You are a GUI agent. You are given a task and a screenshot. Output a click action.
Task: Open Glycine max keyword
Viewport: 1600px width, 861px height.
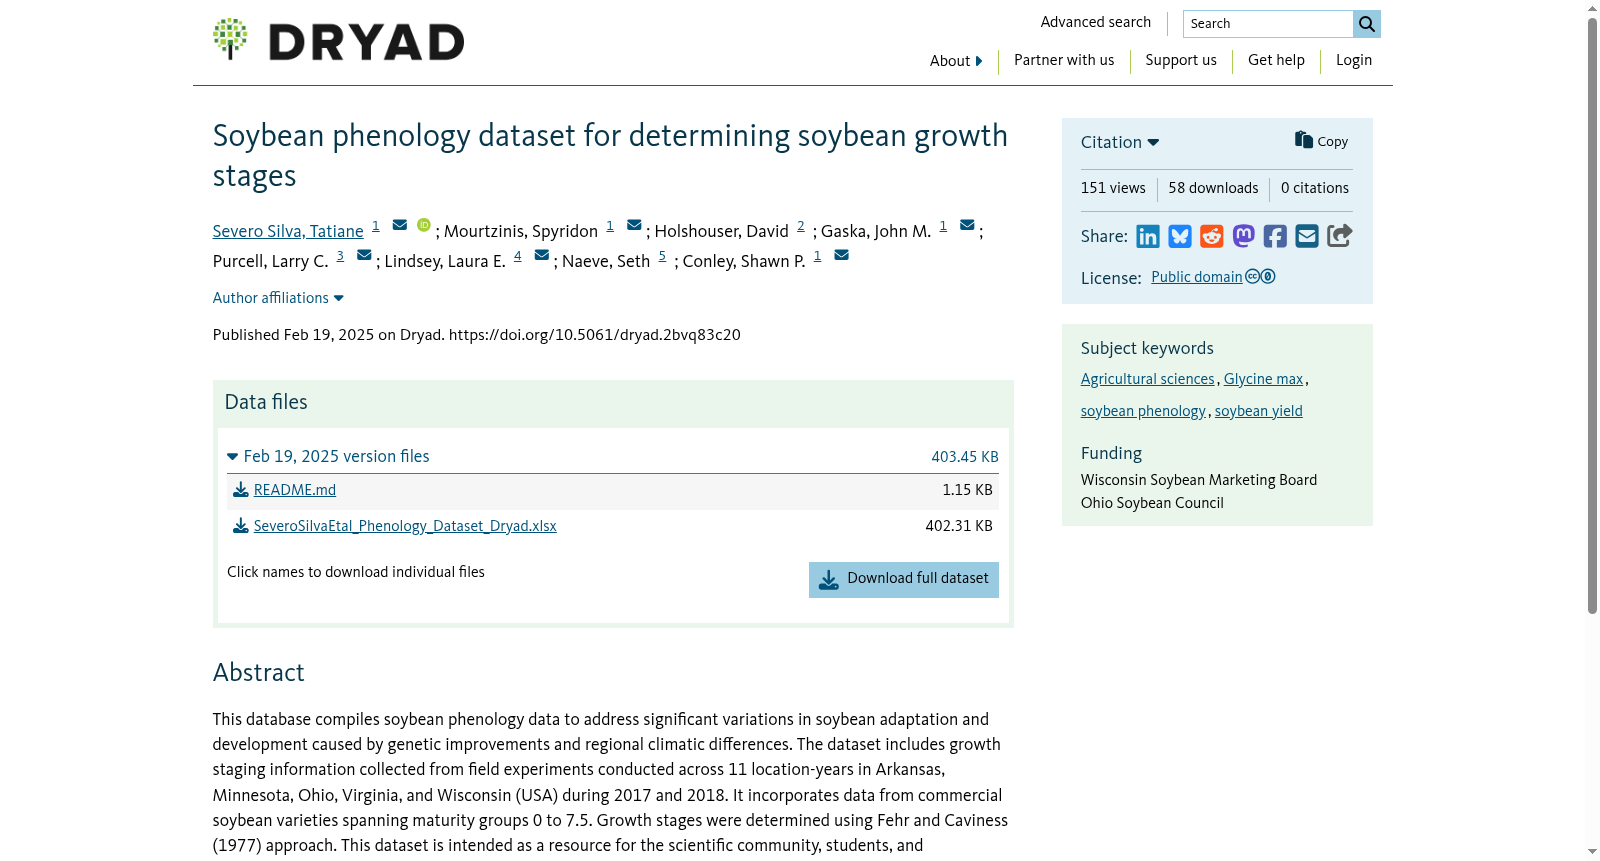1263,379
